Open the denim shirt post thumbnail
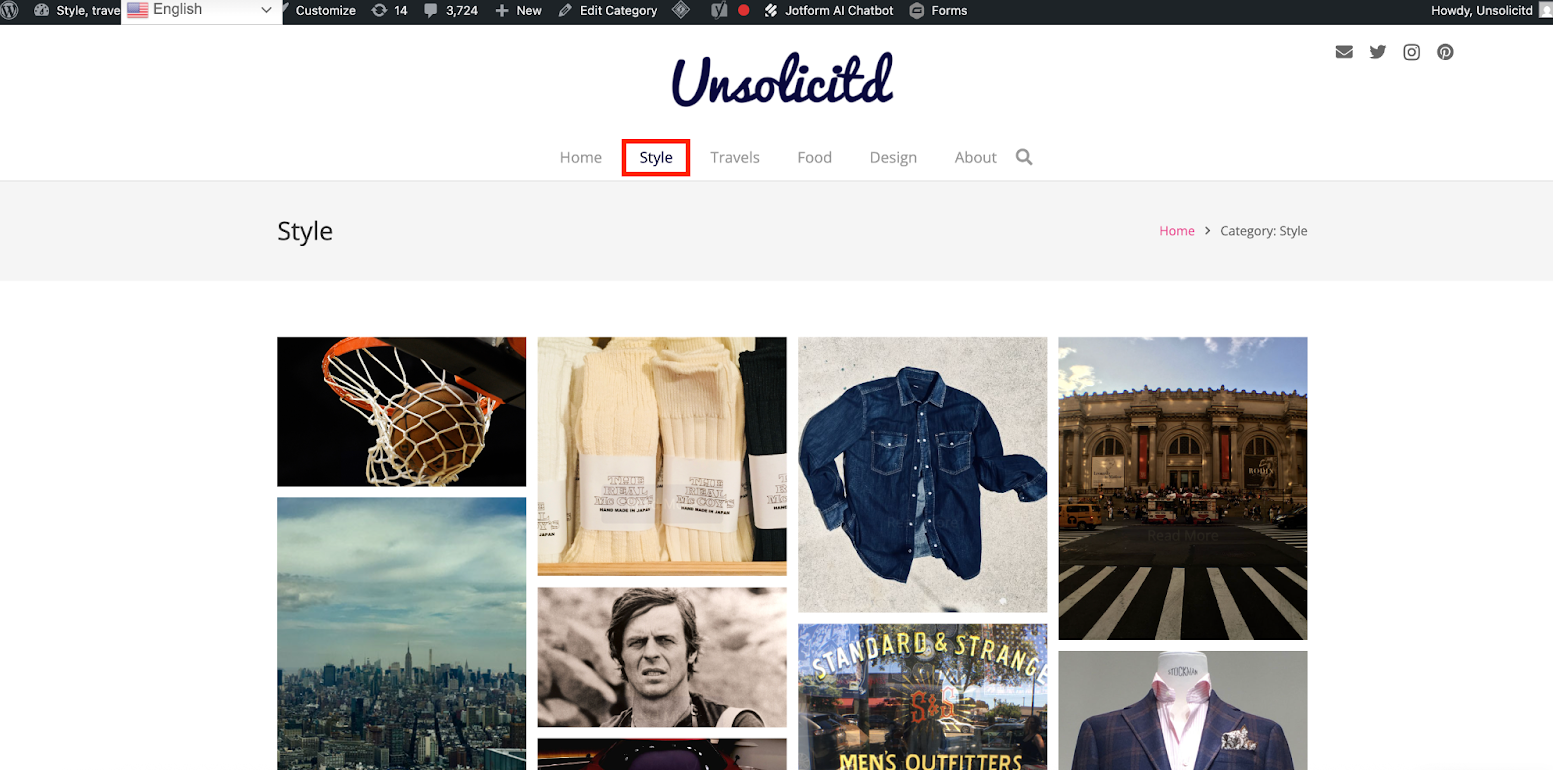Screen dimensions: 1553x770 pos(922,474)
